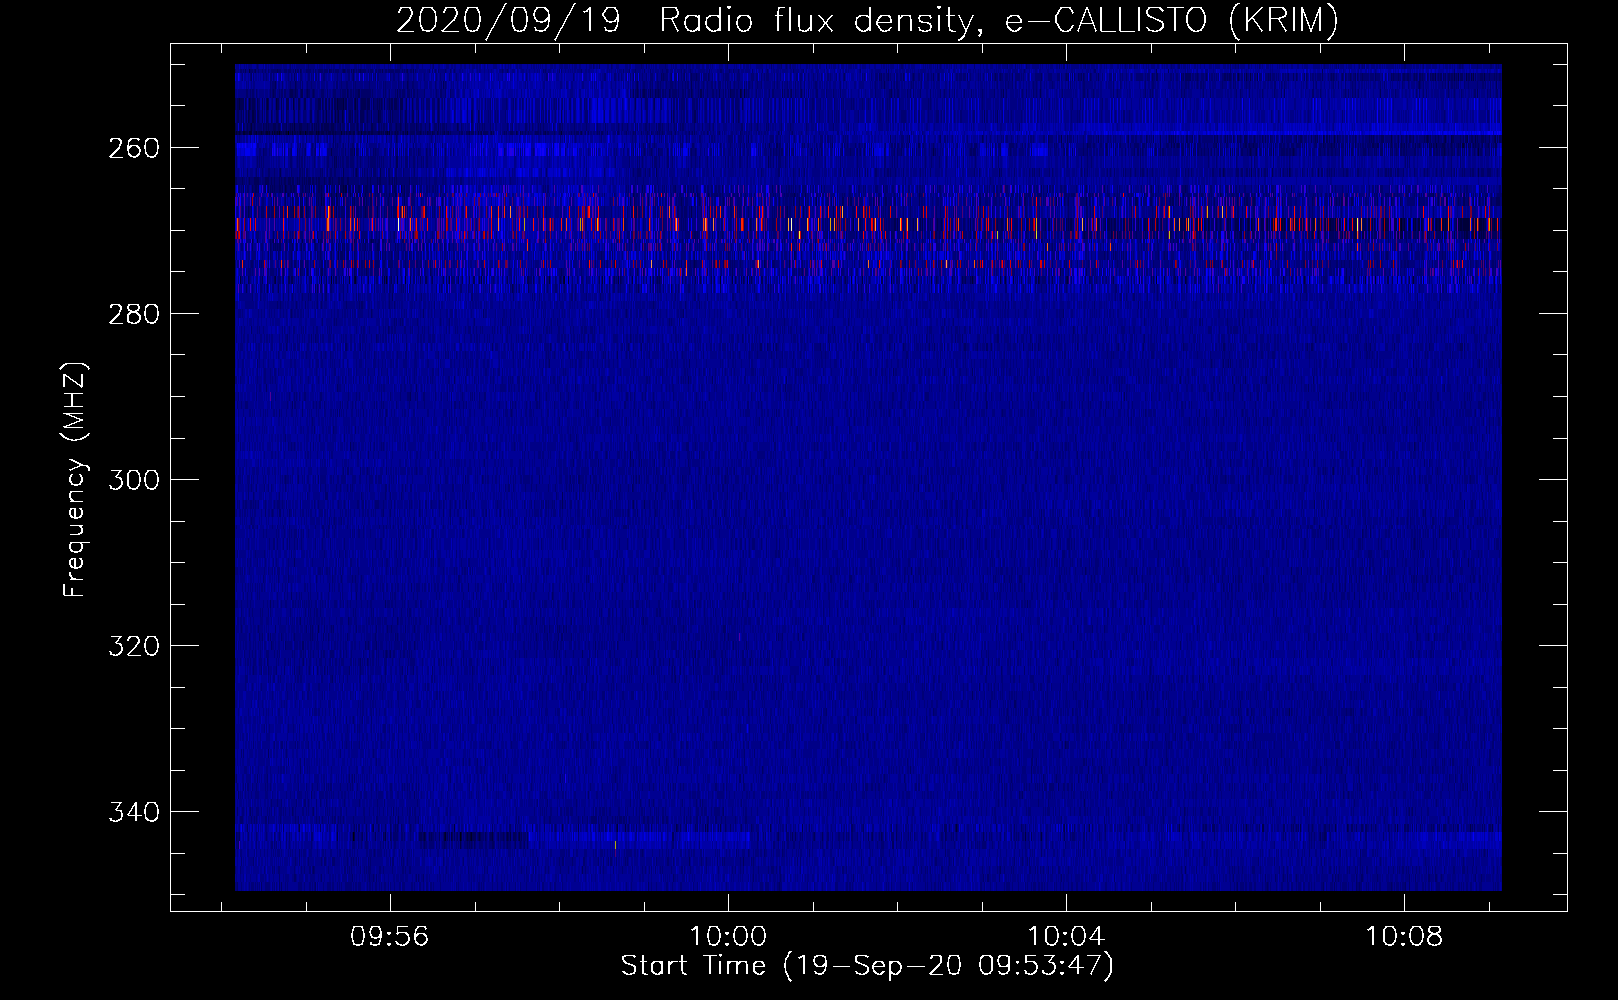Viewport: 1618px width, 1000px height.
Task: Click the 09:56 time tick label
Action: pyautogui.click(x=390, y=937)
